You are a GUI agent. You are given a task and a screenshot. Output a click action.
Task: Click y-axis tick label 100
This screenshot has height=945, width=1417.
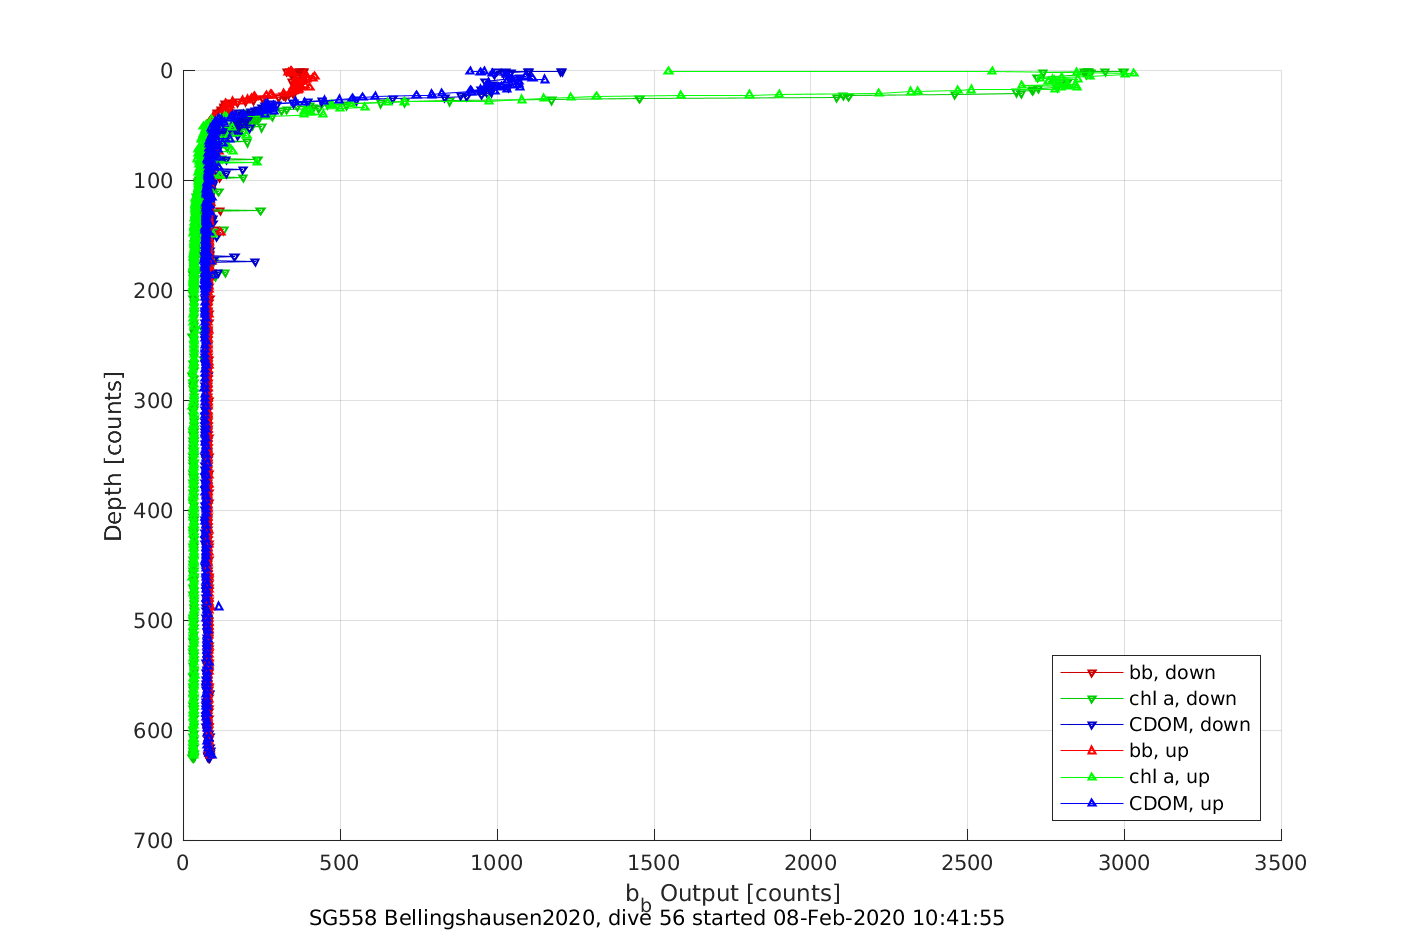(x=155, y=181)
